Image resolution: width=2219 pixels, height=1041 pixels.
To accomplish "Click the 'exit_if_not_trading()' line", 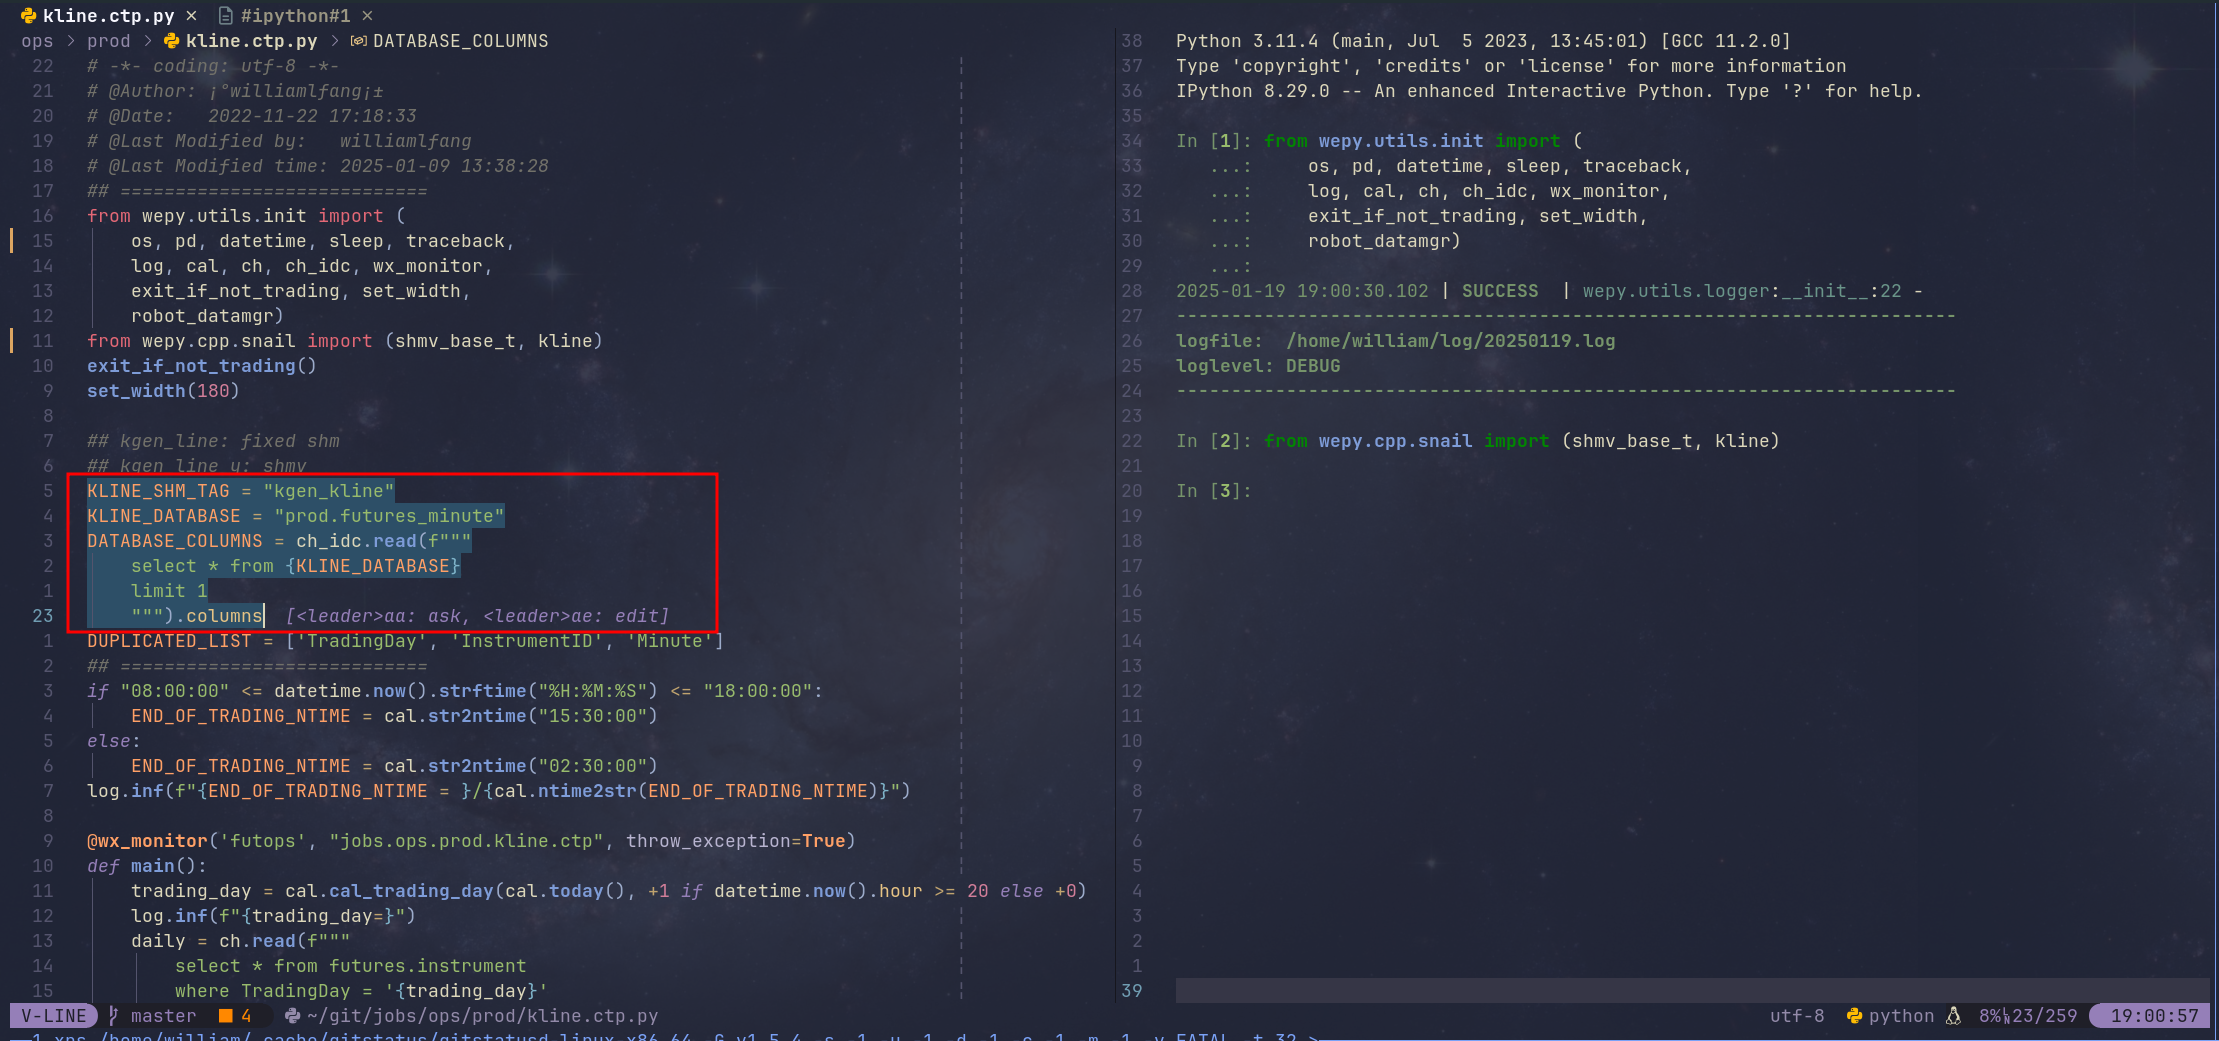I will click(201, 366).
